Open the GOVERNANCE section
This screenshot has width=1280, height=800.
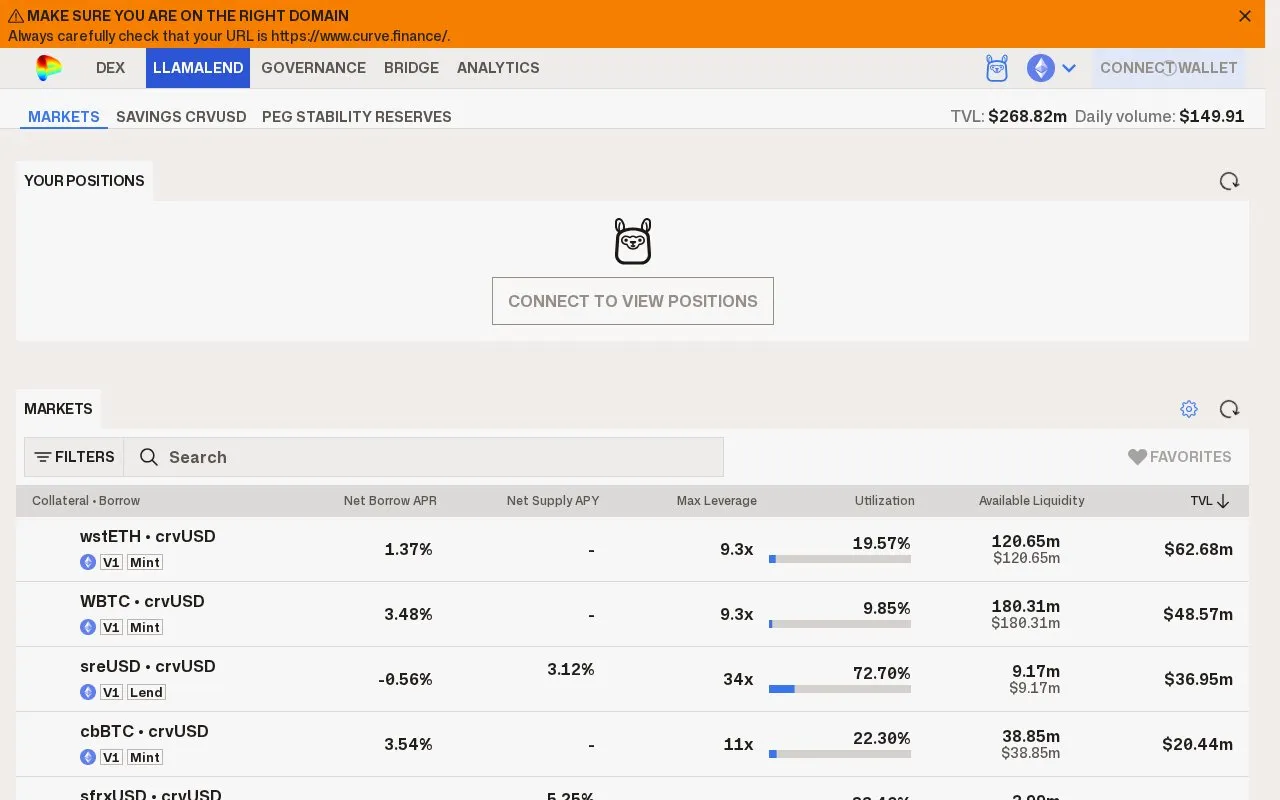tap(313, 68)
